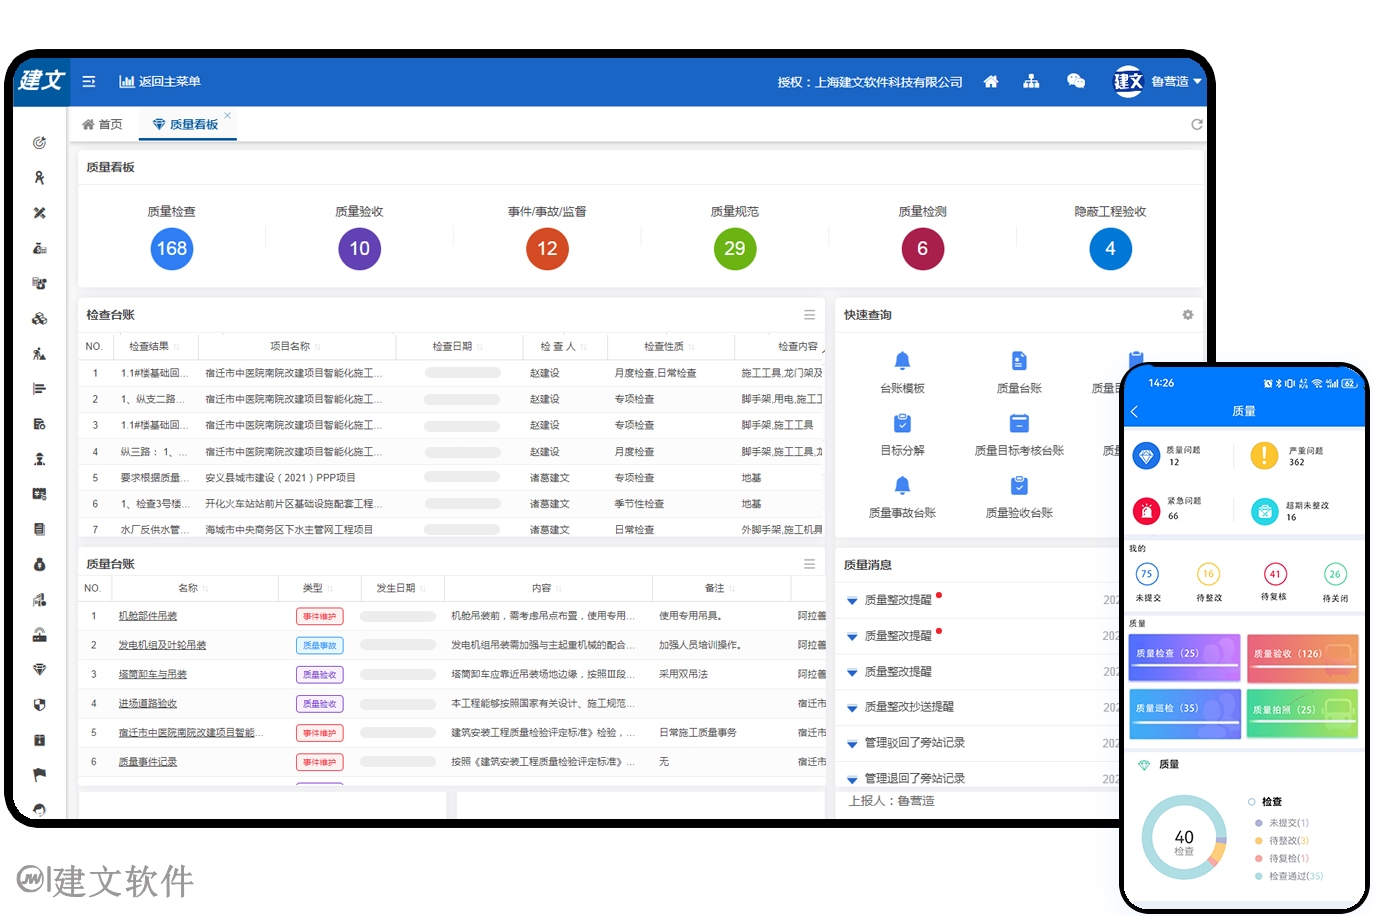The height and width of the screenshot is (916, 1373).
Task: Click the hamburger menu collapse icon
Action: point(89,82)
